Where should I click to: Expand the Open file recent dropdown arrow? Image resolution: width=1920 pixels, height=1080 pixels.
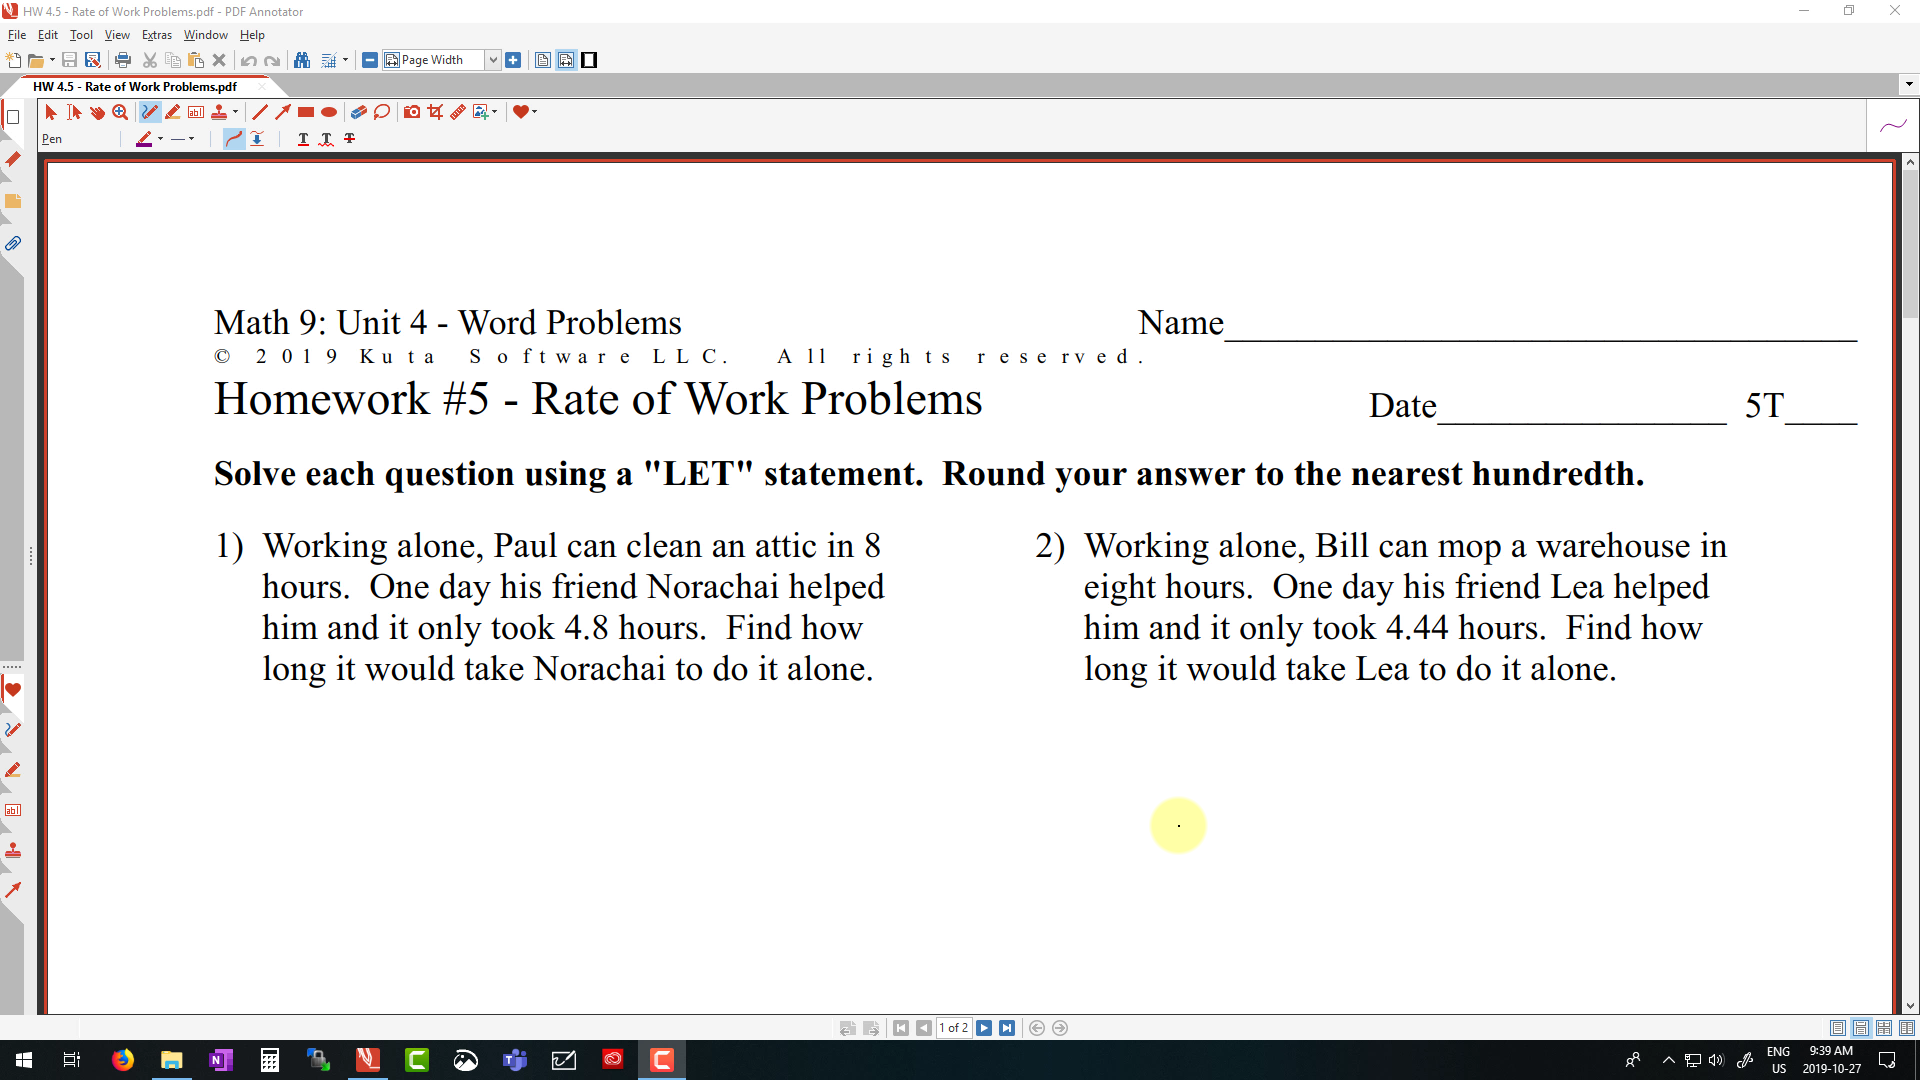52,60
